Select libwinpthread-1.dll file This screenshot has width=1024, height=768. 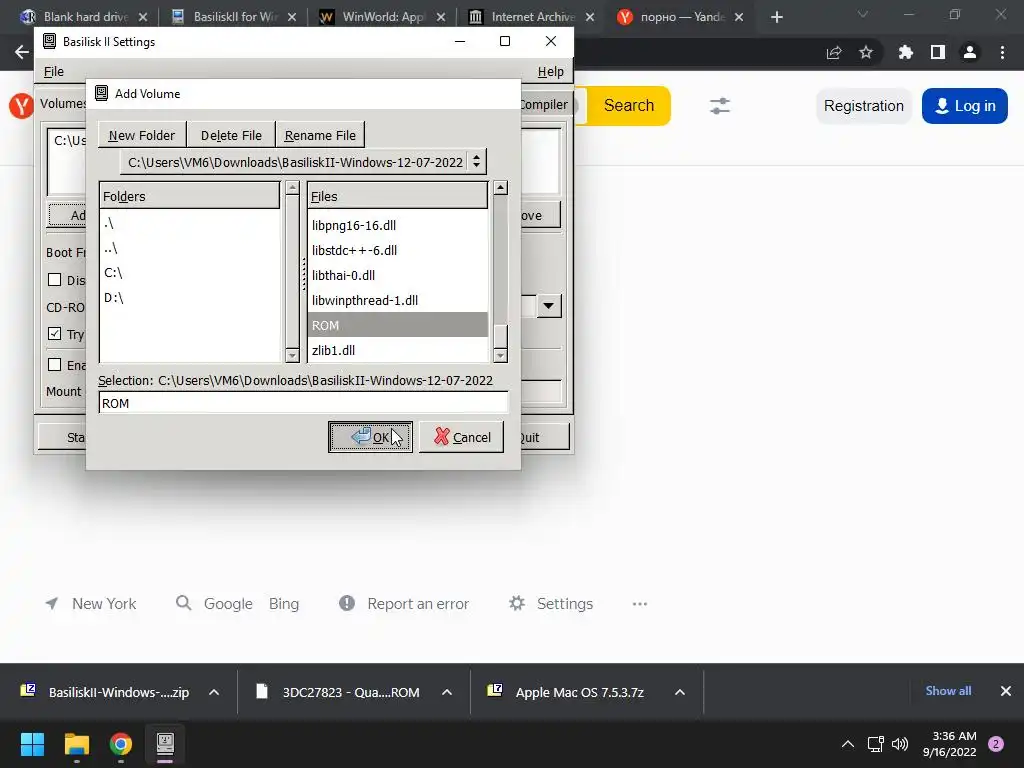398,300
